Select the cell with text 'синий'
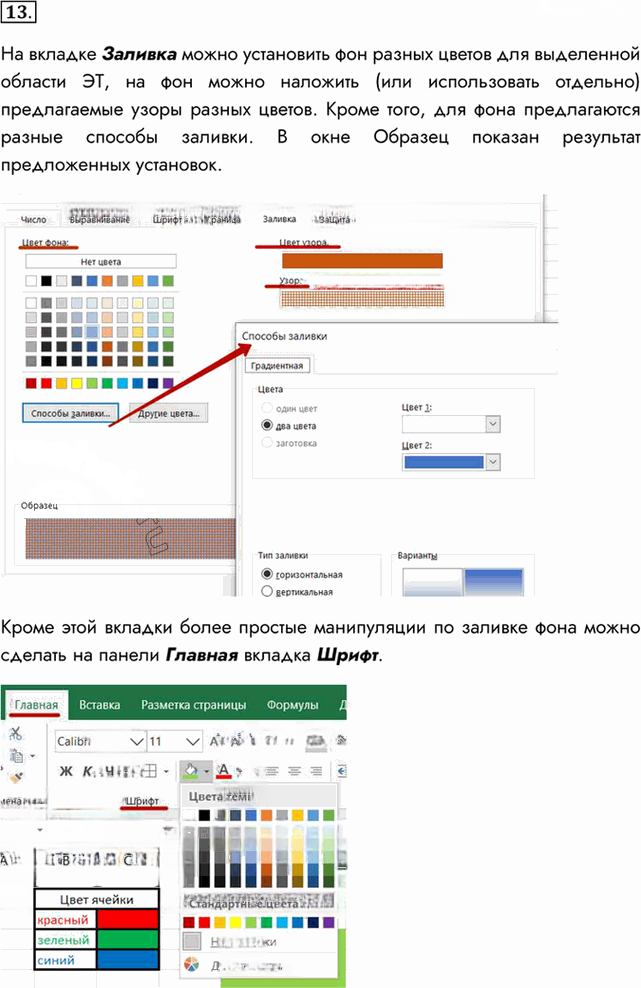The image size is (641, 988). pyautogui.click(x=65, y=960)
